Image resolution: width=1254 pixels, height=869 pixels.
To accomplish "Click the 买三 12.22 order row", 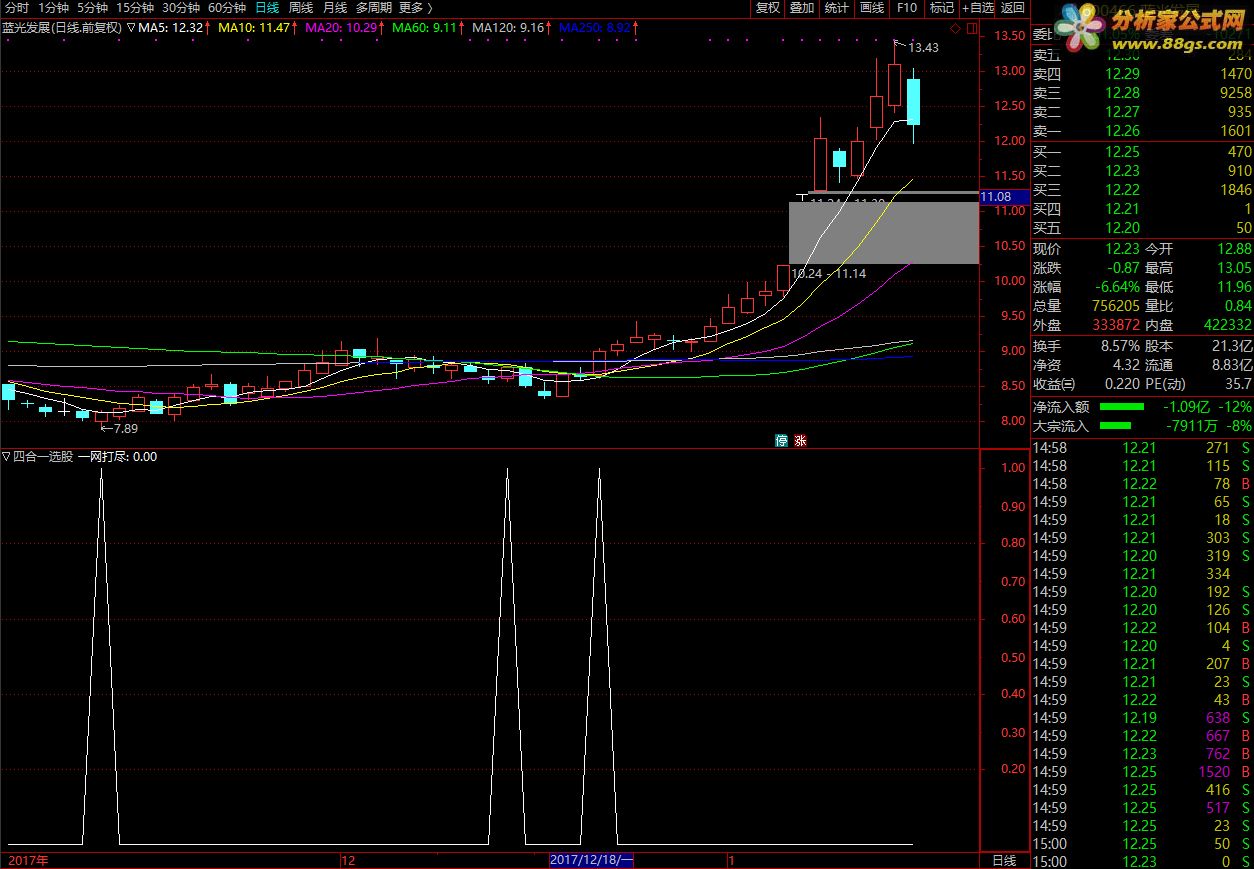I will [1141, 190].
